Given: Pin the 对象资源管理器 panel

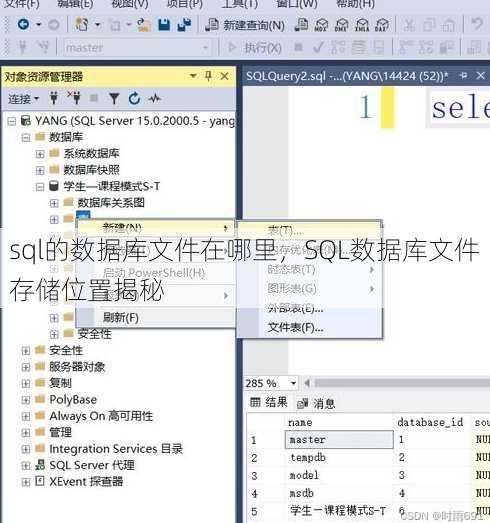Looking at the screenshot, I should (x=208, y=76).
